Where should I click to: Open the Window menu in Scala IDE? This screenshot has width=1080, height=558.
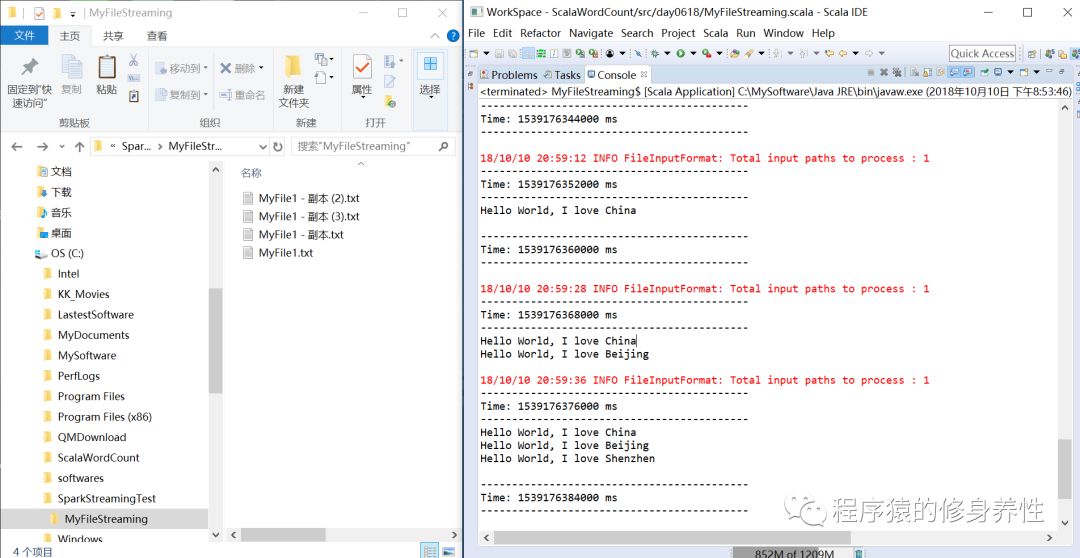click(x=783, y=33)
